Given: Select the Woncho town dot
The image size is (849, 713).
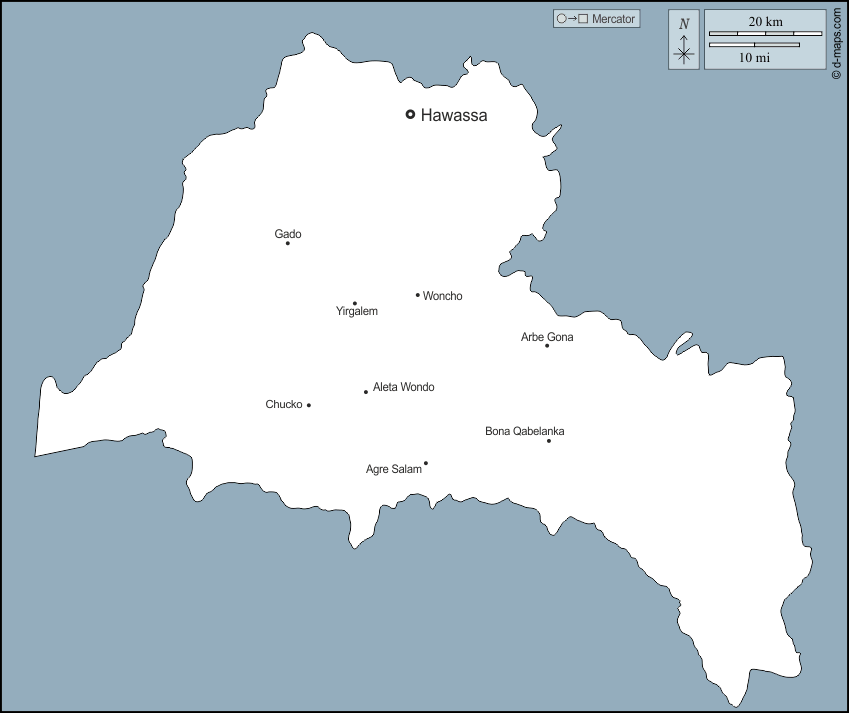Looking at the screenshot, I should 417,293.
